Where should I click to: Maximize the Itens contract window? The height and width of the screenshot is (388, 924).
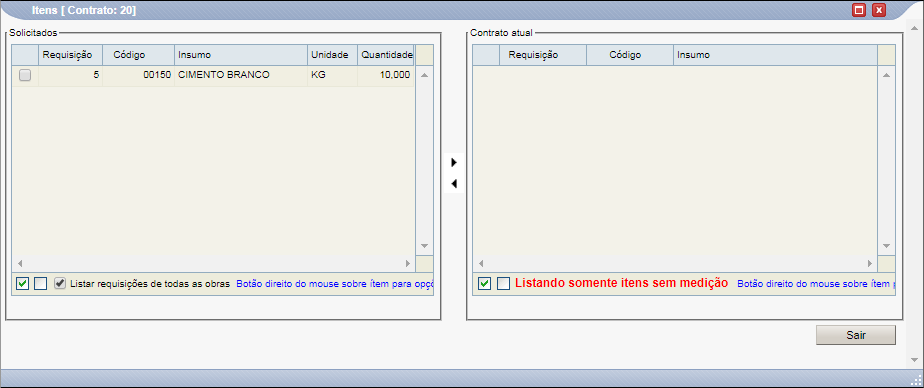pos(859,10)
